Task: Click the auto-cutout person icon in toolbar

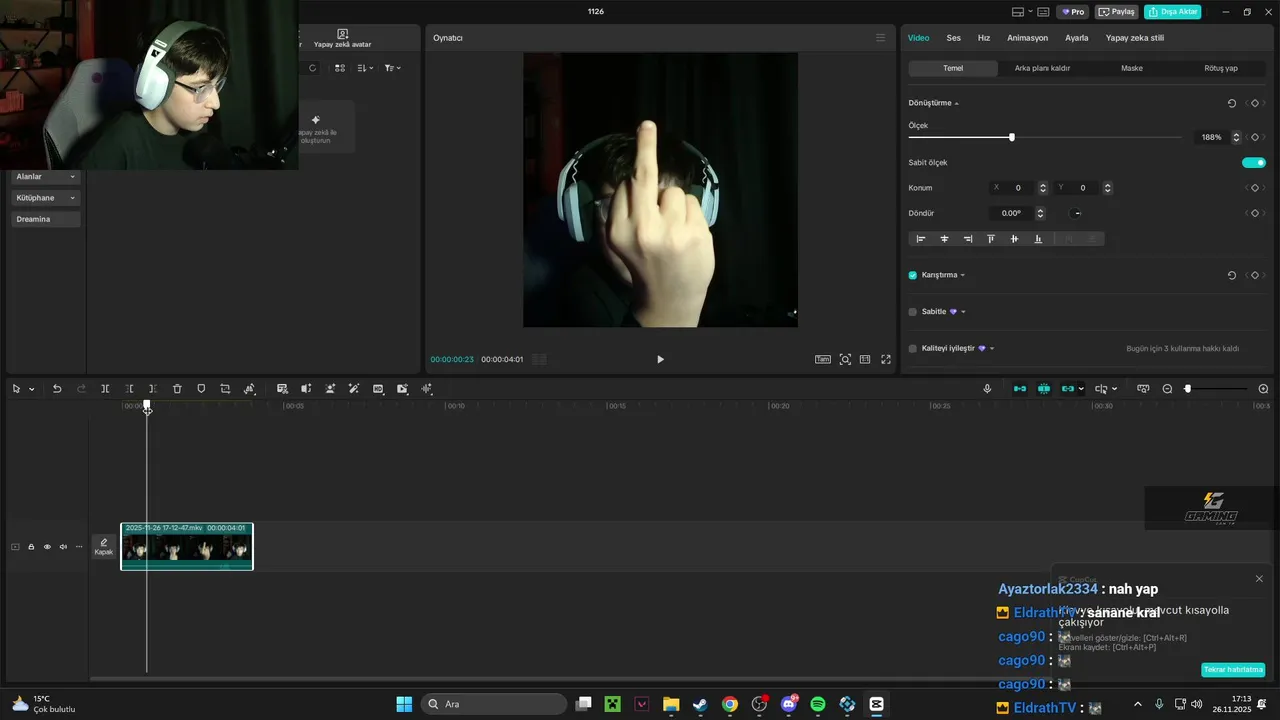Action: click(330, 389)
